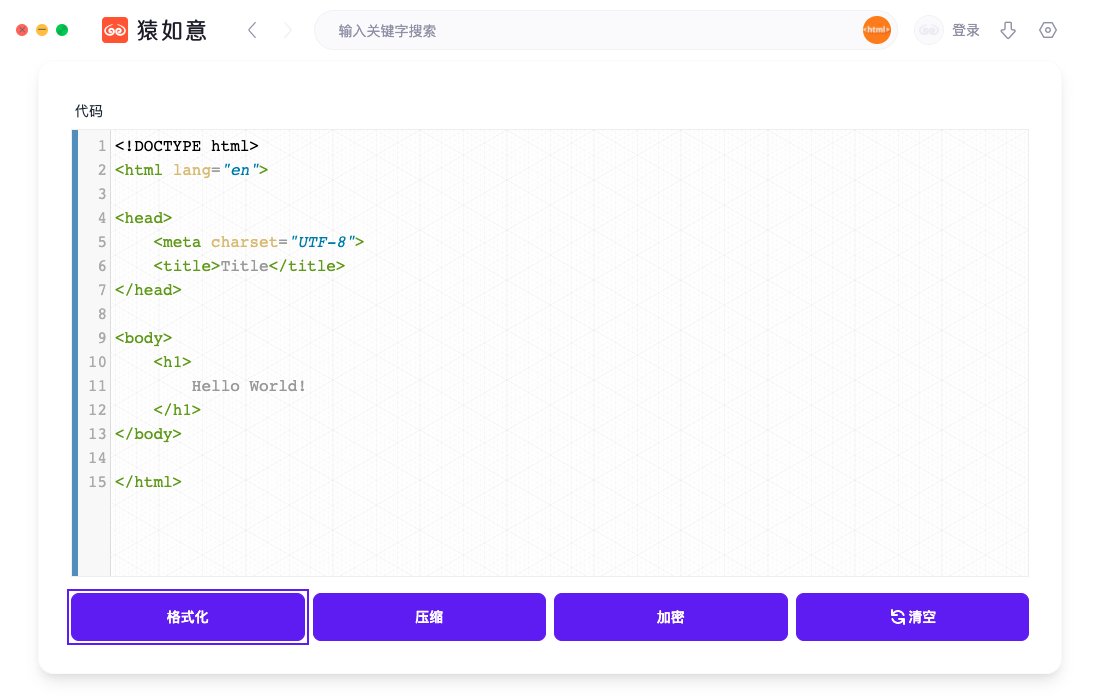Click line number 15 in the gutter
Image resolution: width=1100 pixels, height=700 pixels.
(97, 482)
